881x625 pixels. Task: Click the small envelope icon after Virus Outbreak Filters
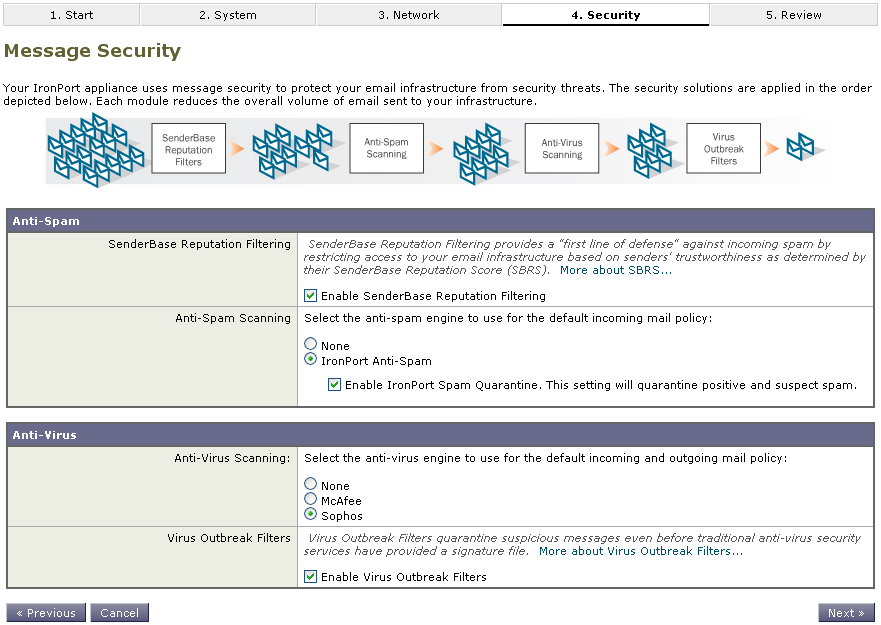(801, 146)
